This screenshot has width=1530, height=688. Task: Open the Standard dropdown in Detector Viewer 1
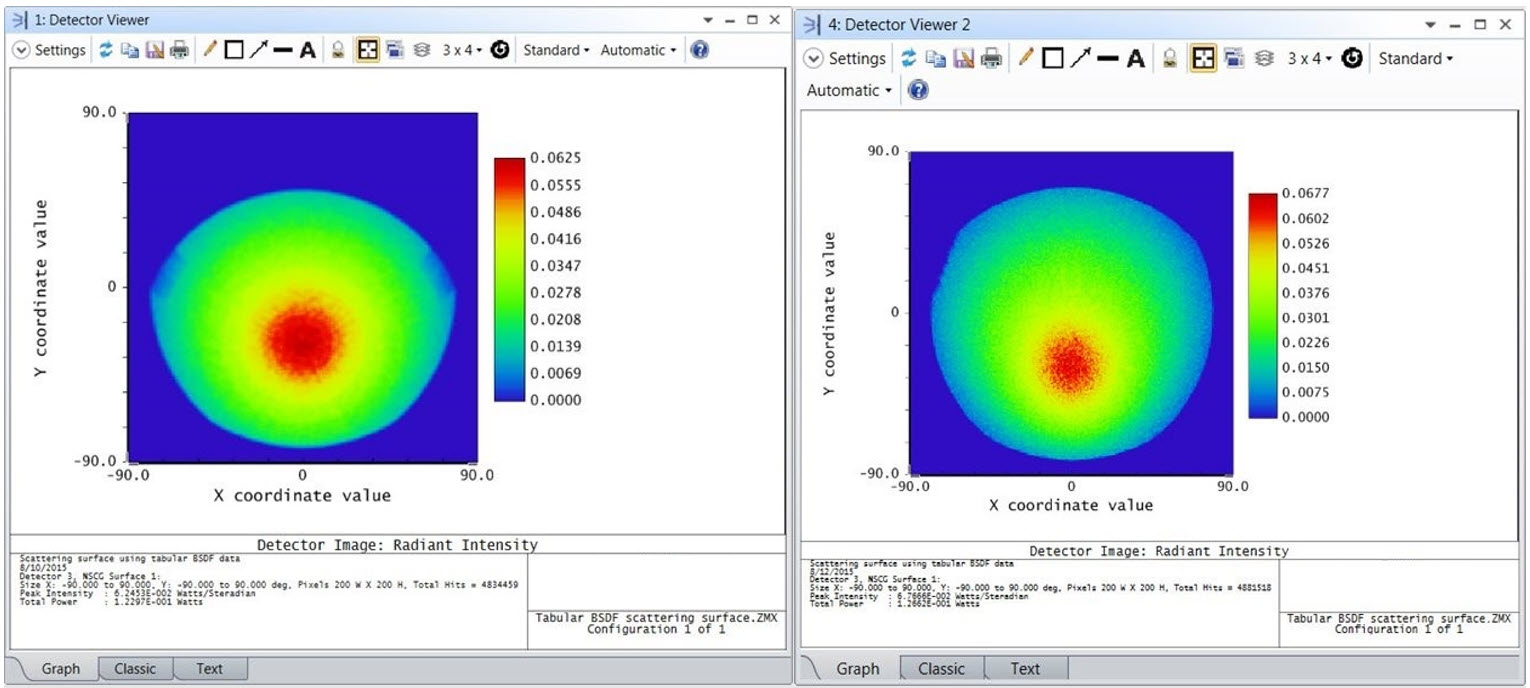556,50
